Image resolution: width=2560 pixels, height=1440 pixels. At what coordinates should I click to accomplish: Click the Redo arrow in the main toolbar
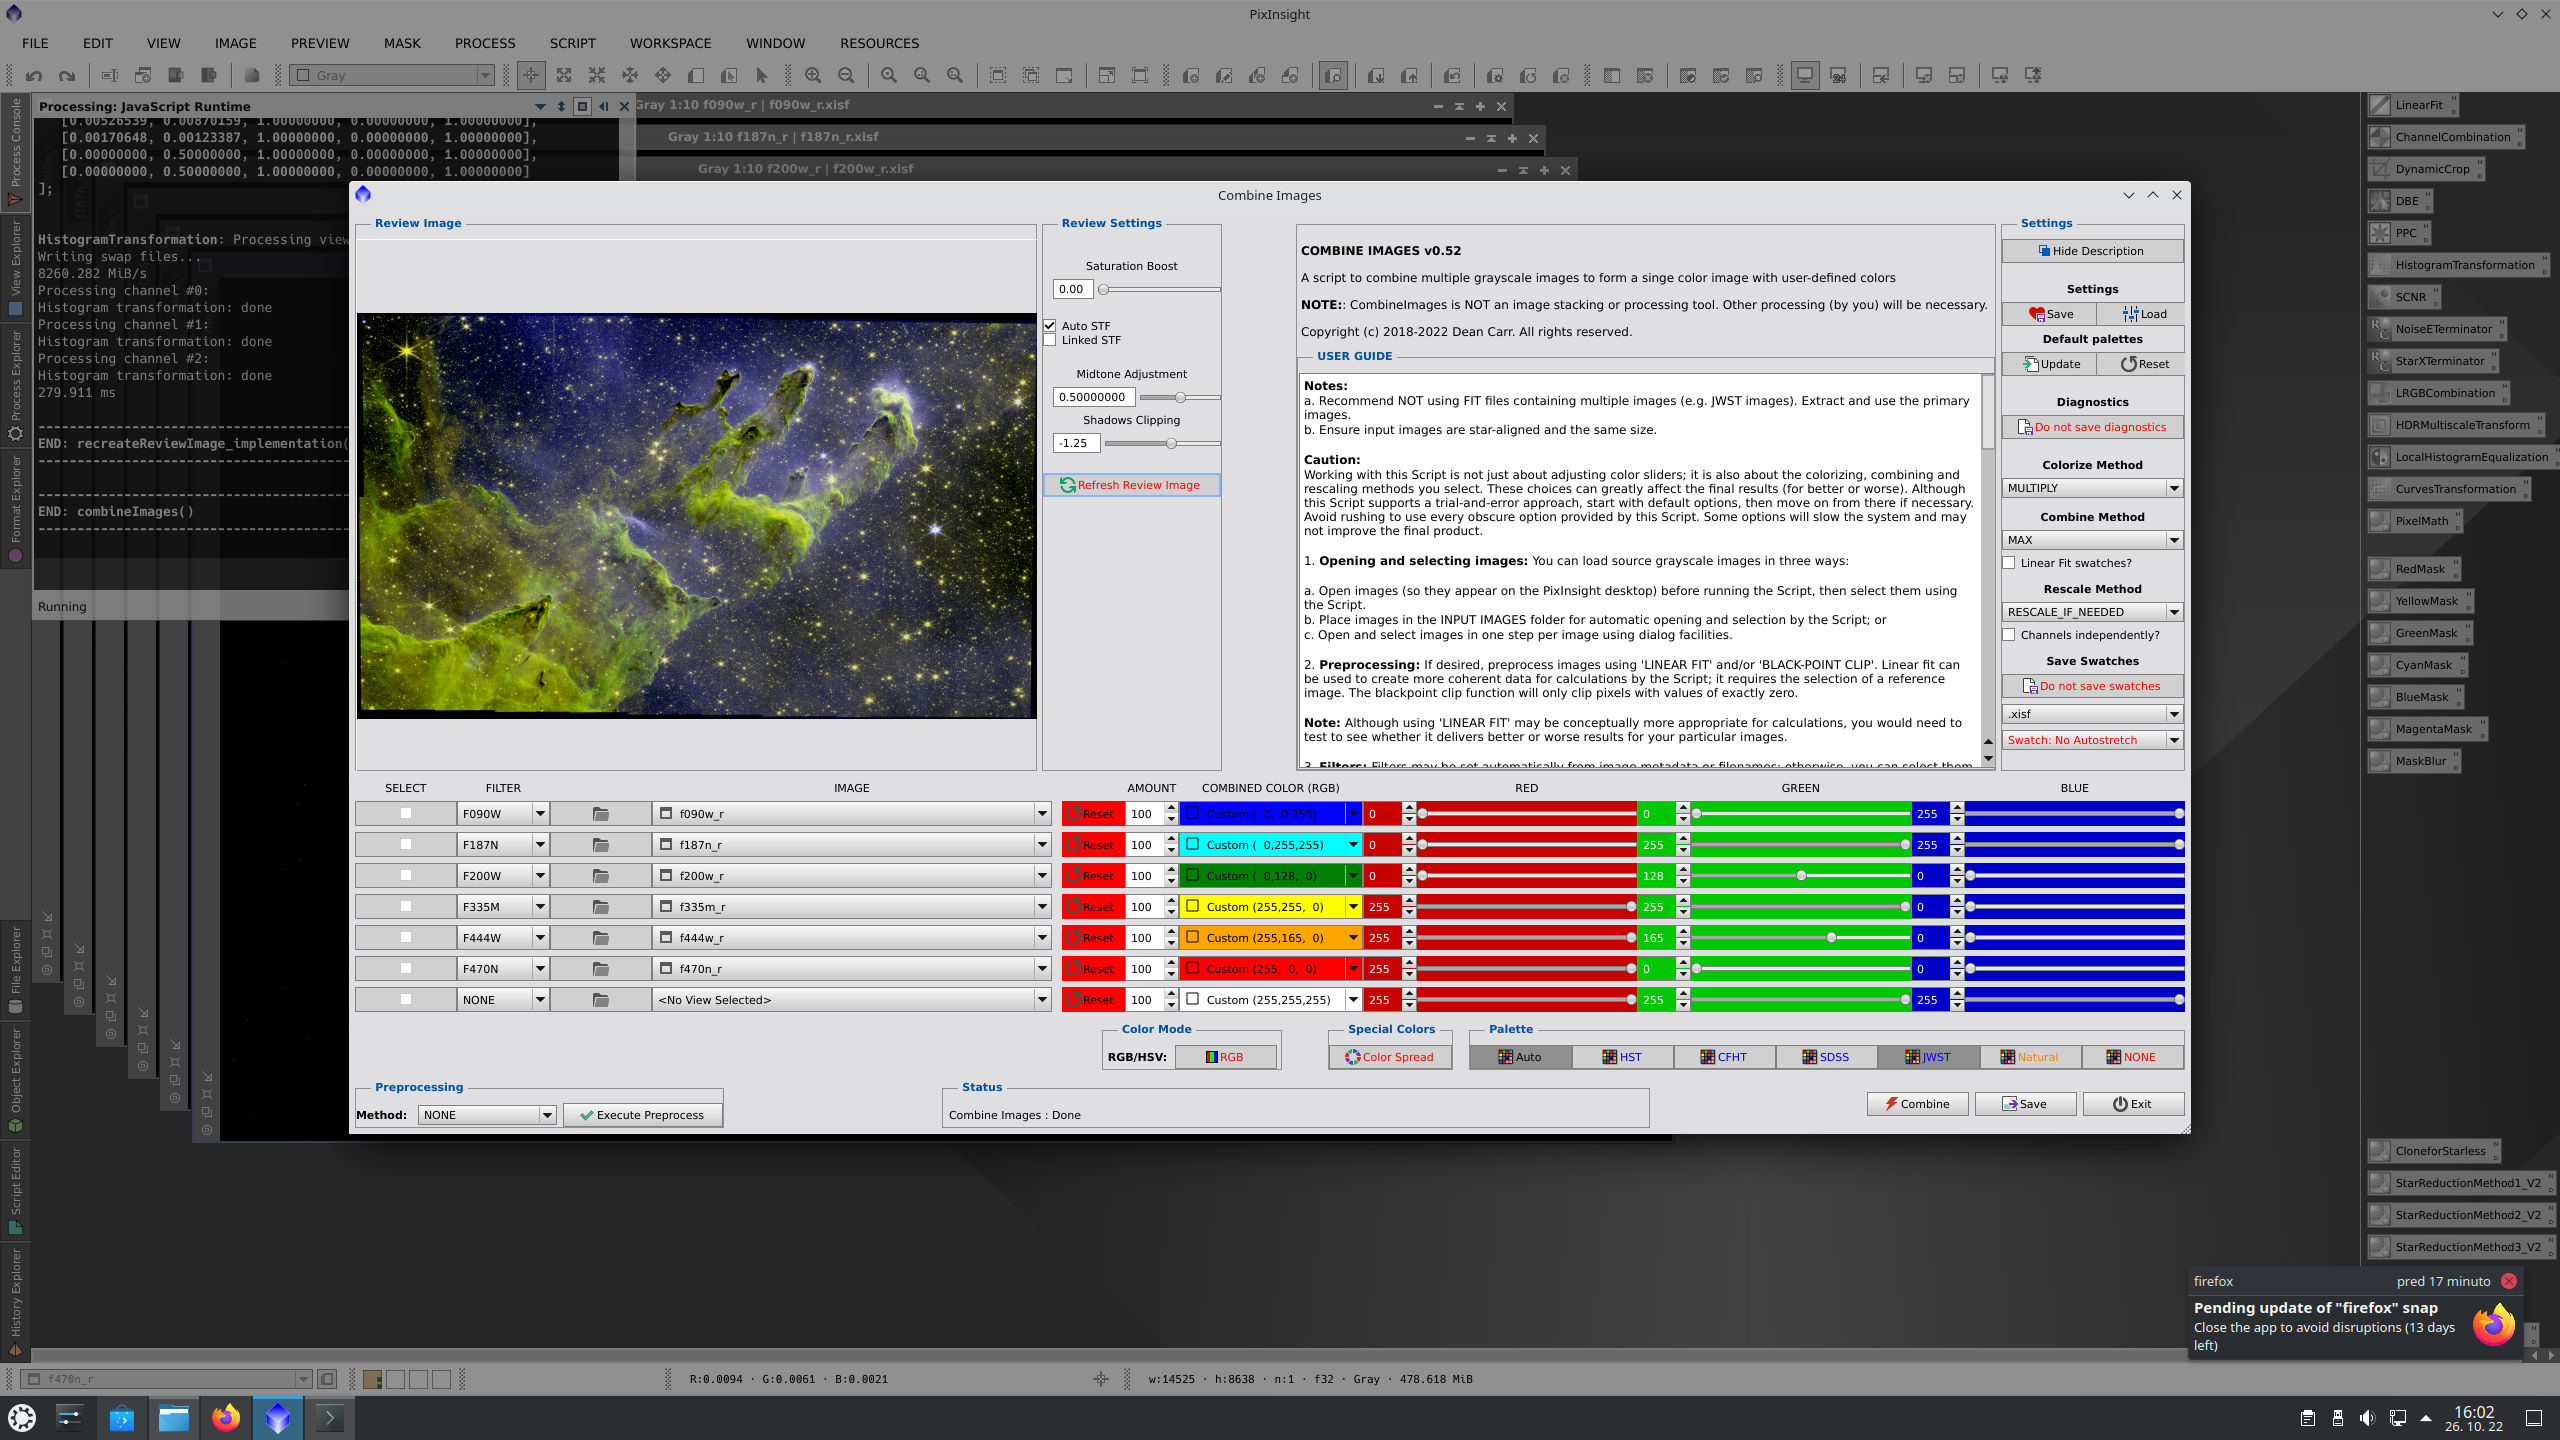click(x=67, y=75)
